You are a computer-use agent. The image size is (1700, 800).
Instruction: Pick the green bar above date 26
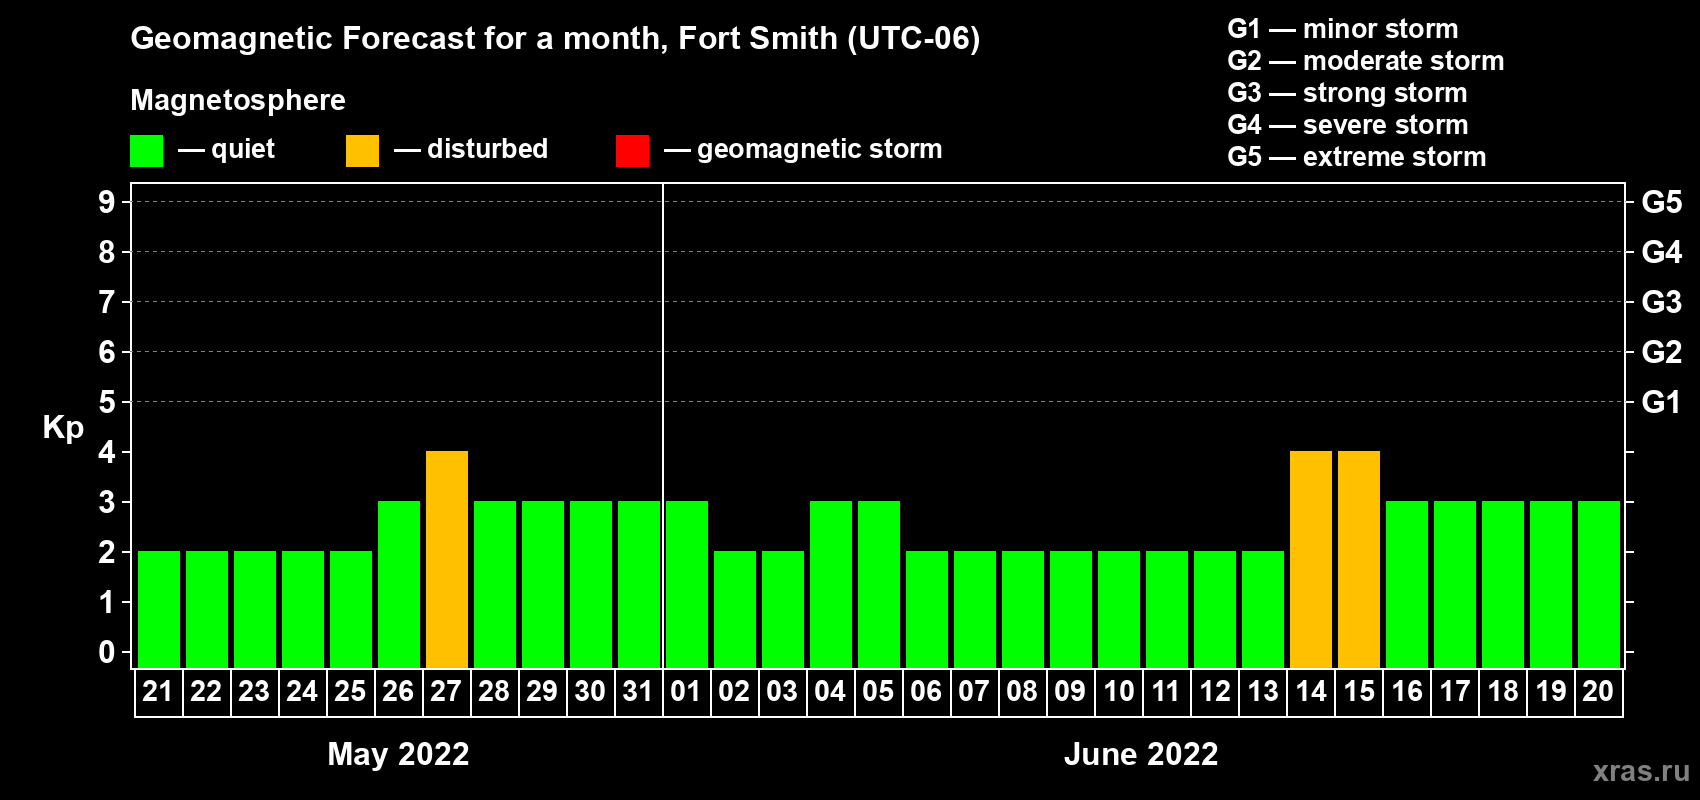[399, 584]
